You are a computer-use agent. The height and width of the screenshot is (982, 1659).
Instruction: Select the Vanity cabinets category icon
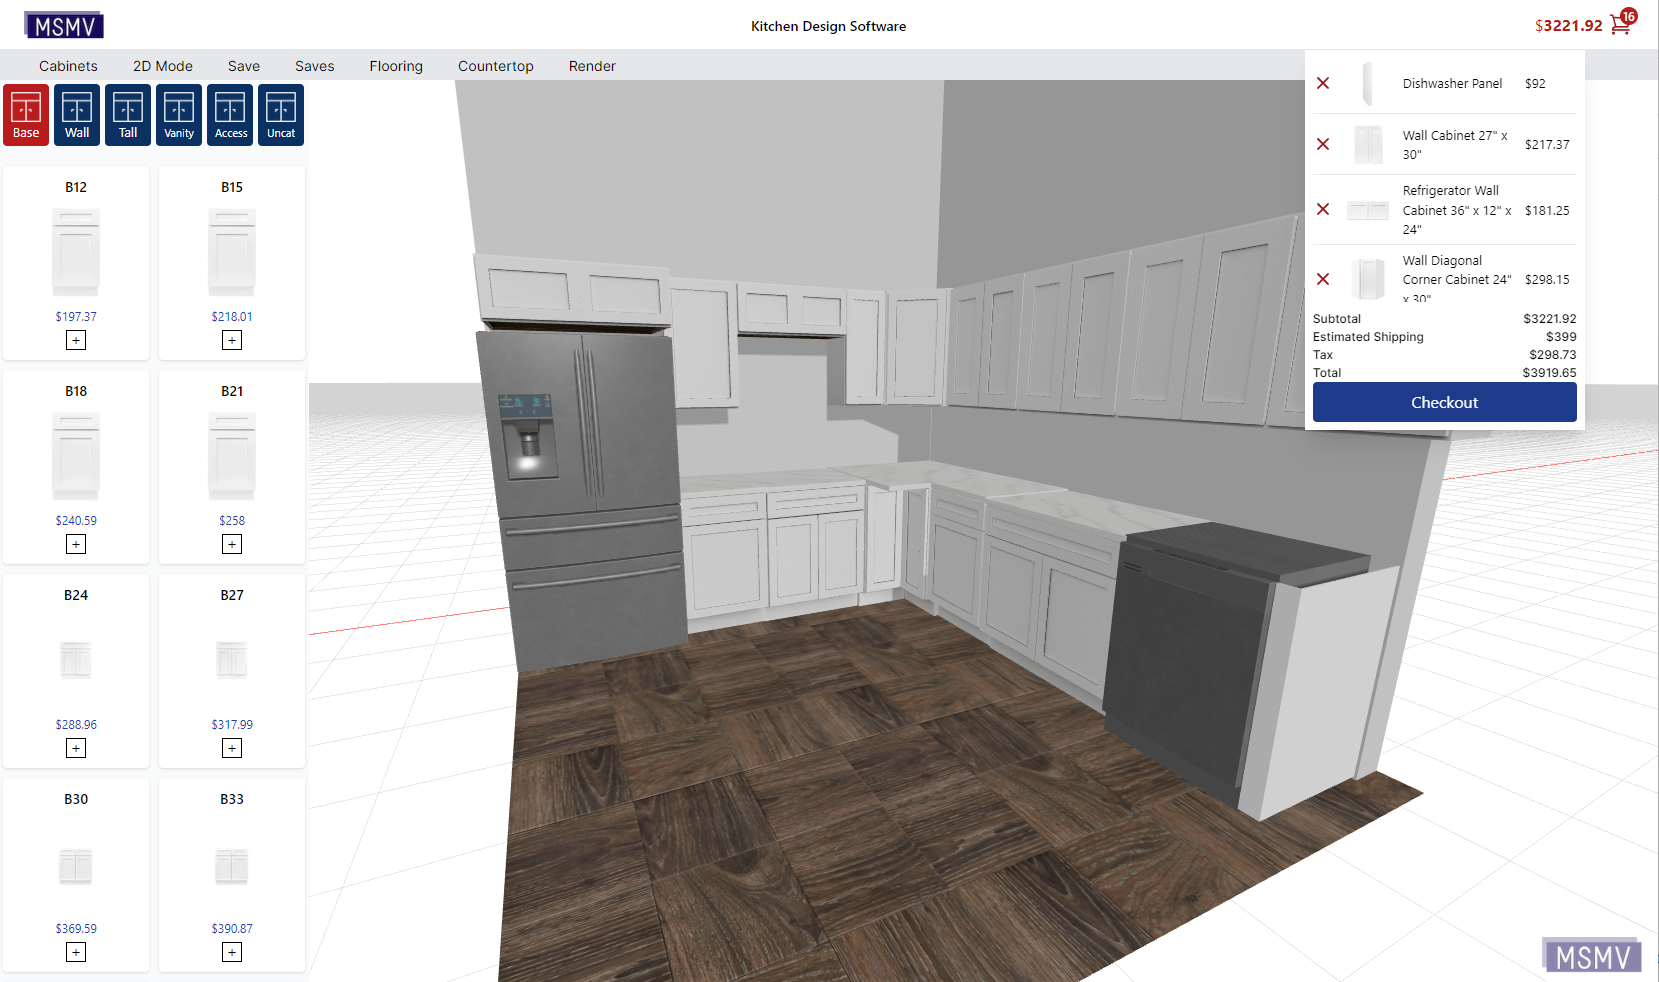pyautogui.click(x=178, y=114)
